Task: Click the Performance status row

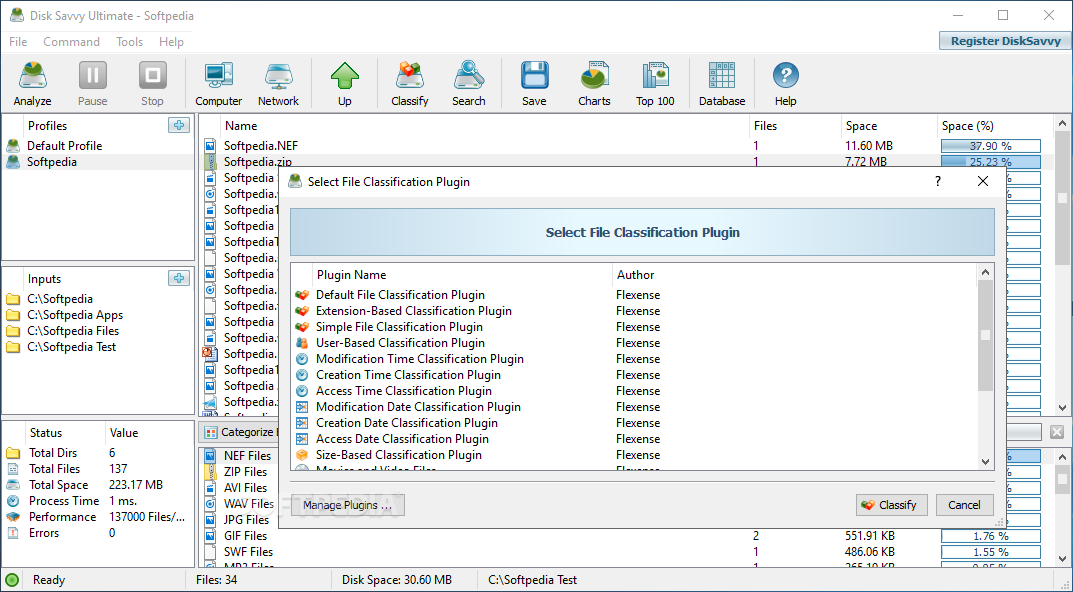Action: coord(98,517)
